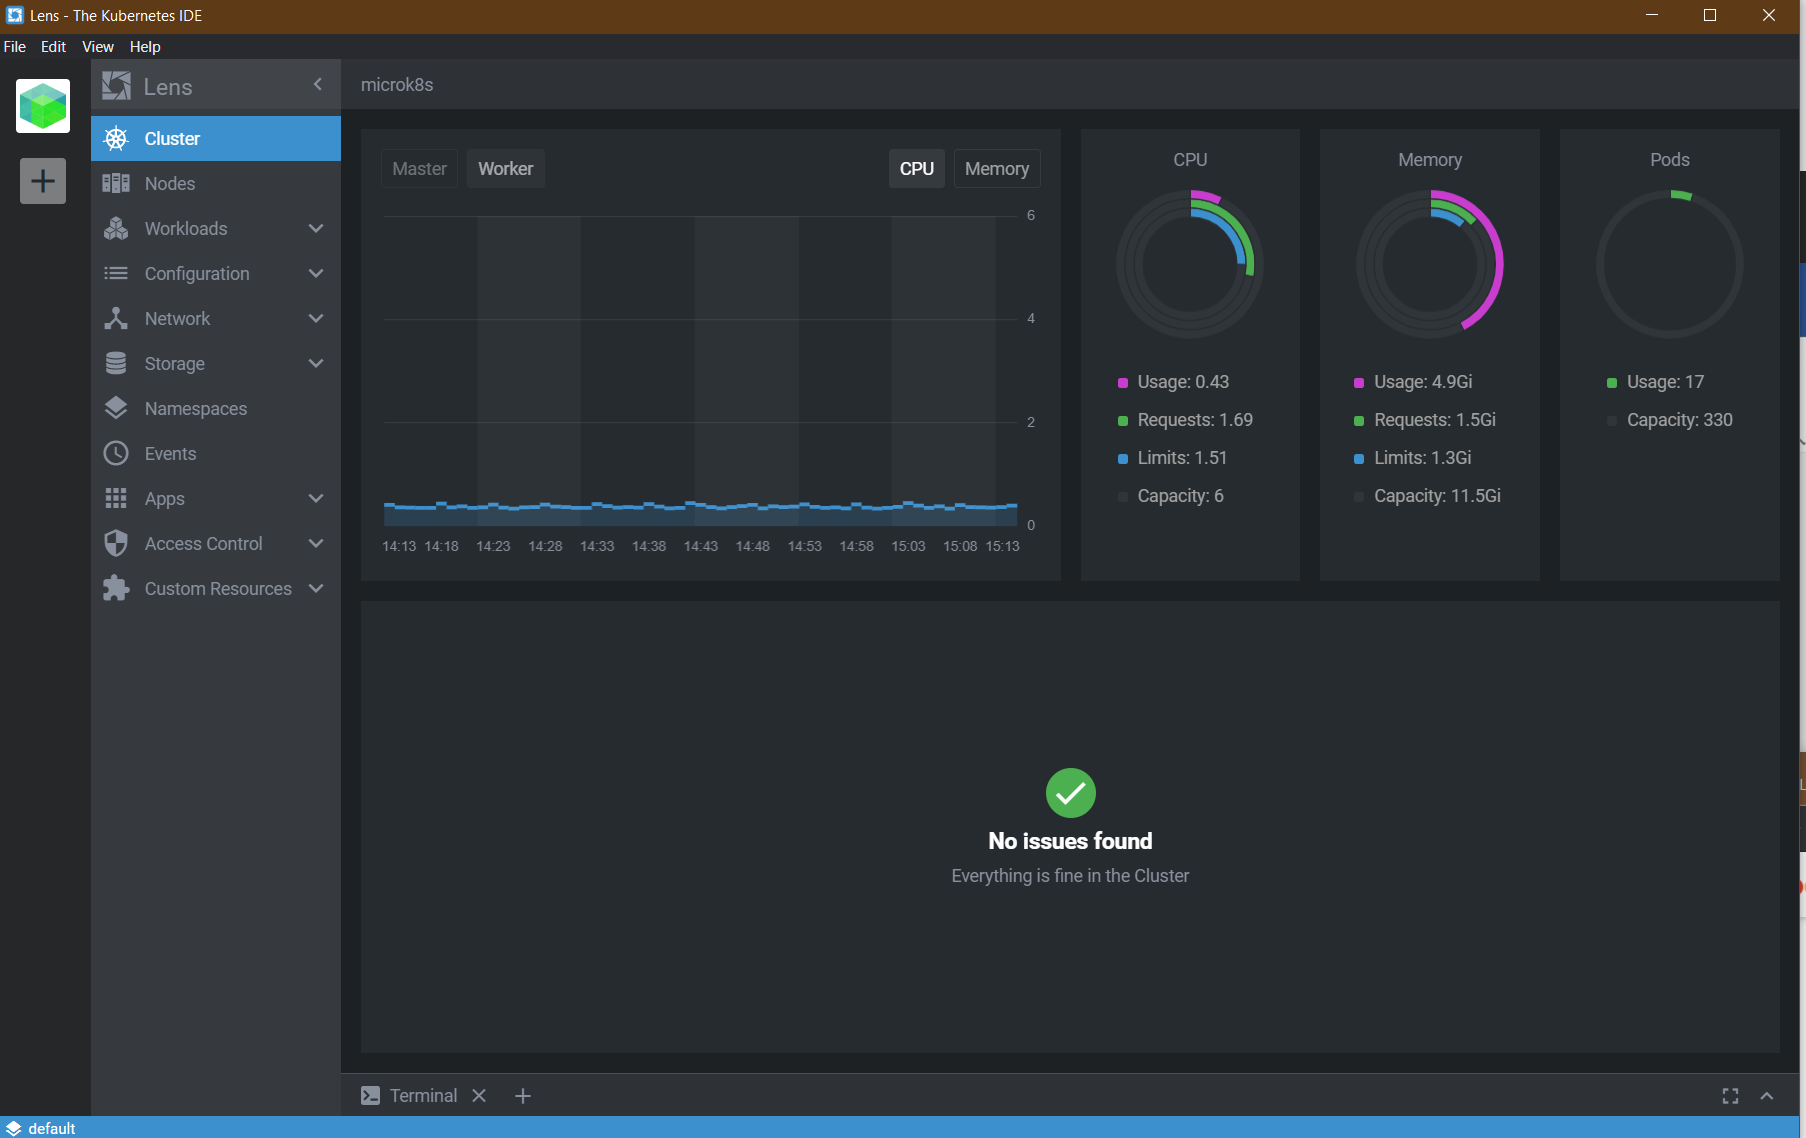1806x1138 pixels.
Task: Click the 14:43 time label on chart
Action: [x=701, y=546]
